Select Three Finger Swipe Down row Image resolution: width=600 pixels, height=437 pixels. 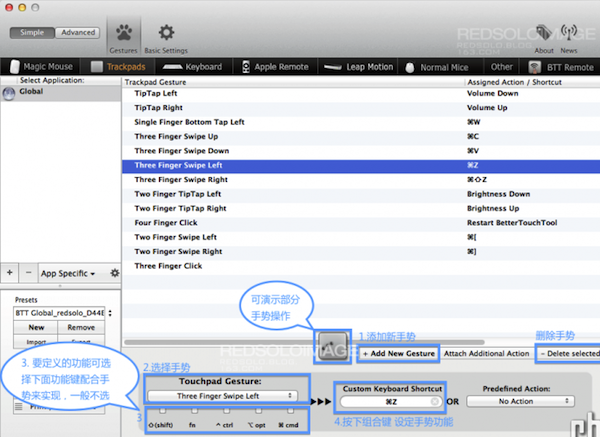[x=361, y=151]
